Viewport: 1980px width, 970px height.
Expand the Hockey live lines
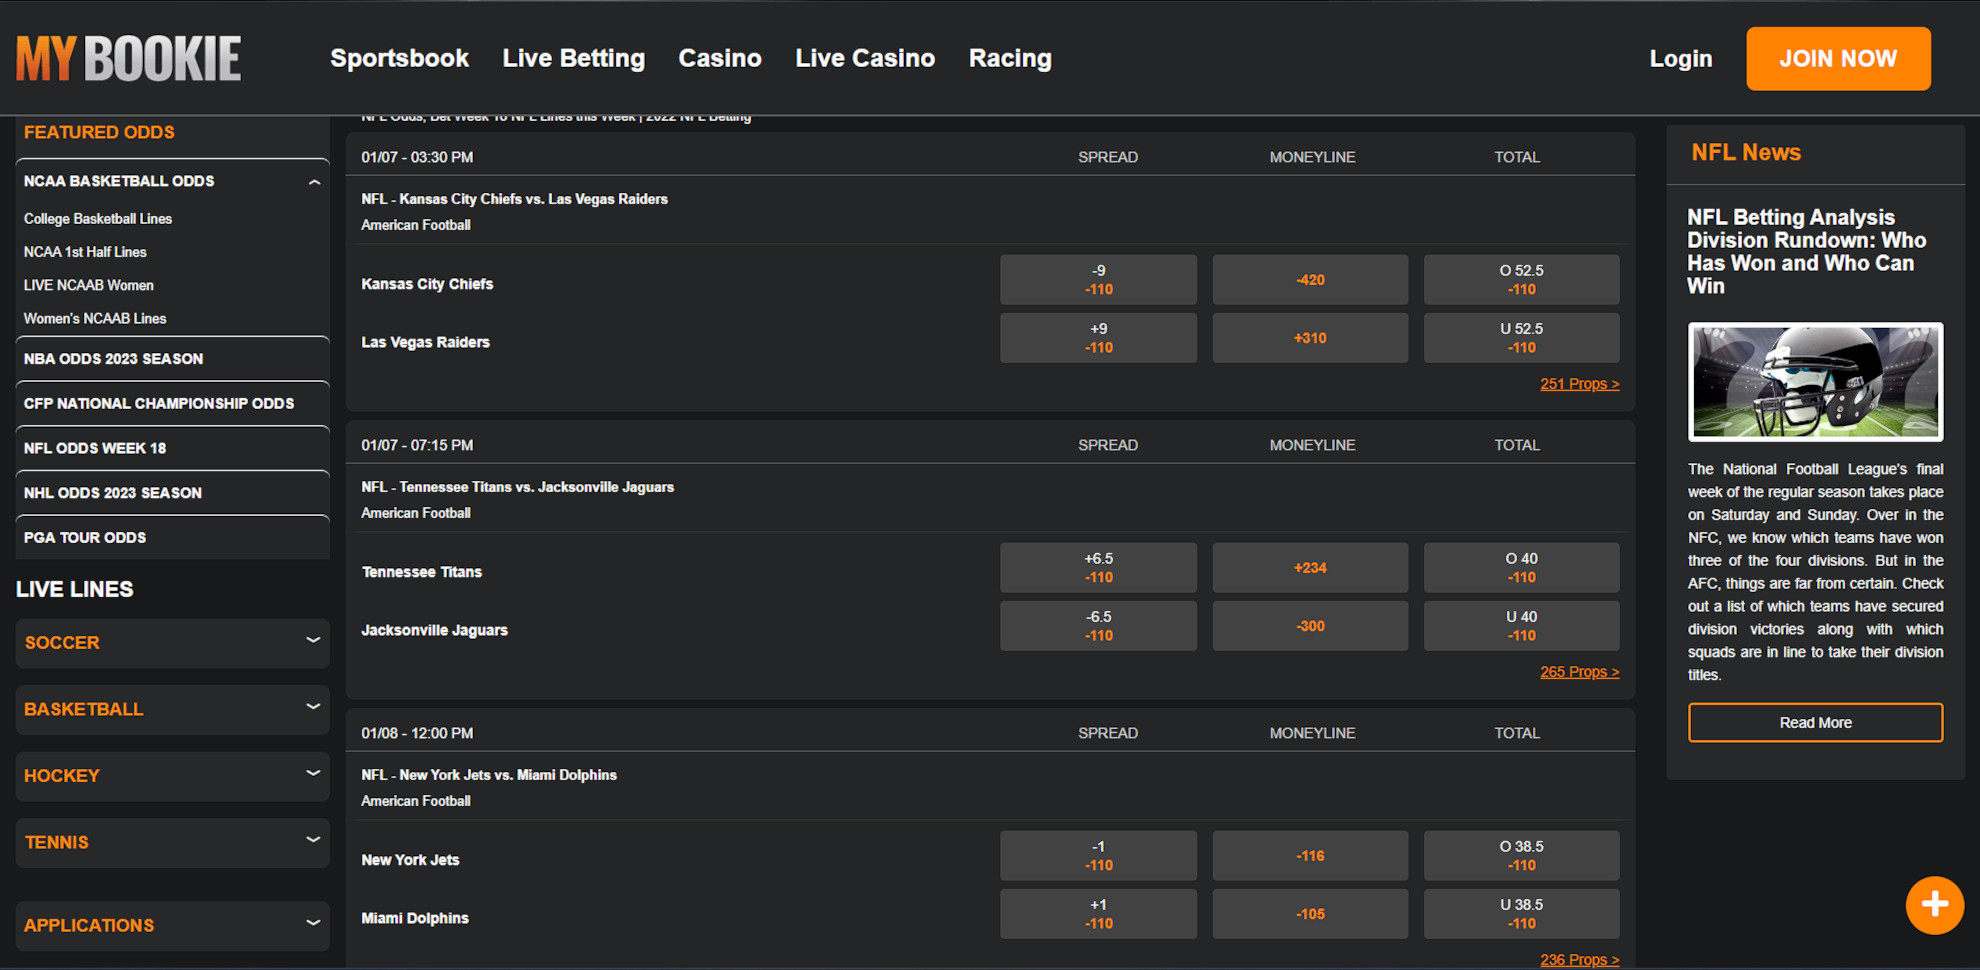(x=172, y=776)
